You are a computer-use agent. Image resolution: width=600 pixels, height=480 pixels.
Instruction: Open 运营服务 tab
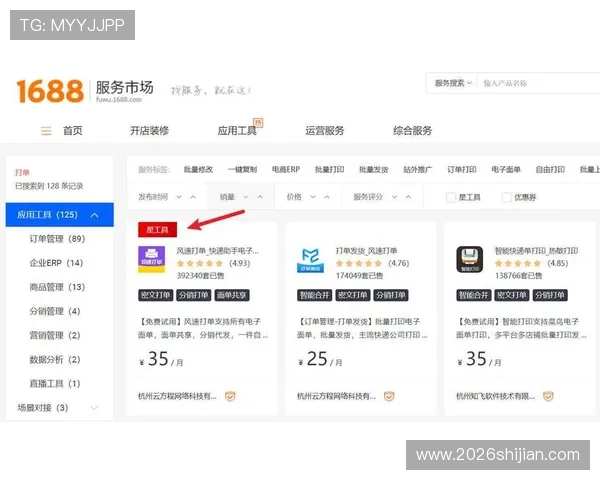click(325, 131)
